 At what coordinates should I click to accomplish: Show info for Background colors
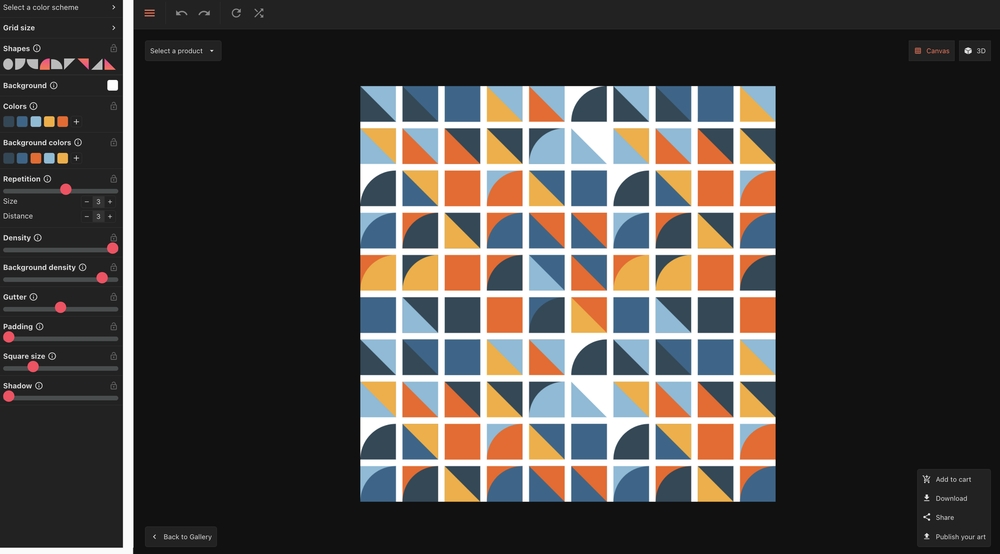[x=78, y=143]
